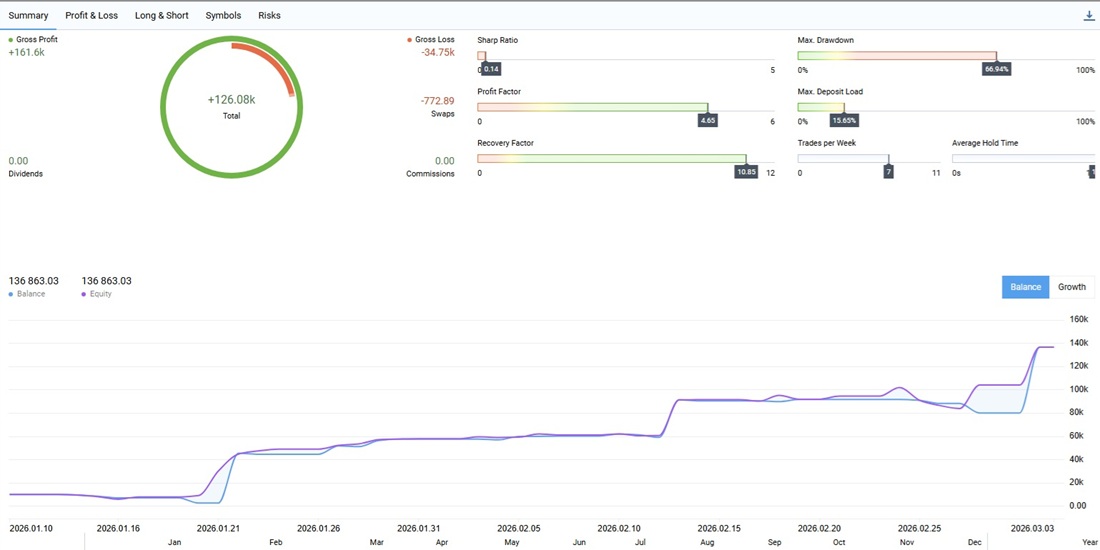Click the Recovery Factor 10.85 marker
Screen dimensions: 1100x550
[x=746, y=172]
